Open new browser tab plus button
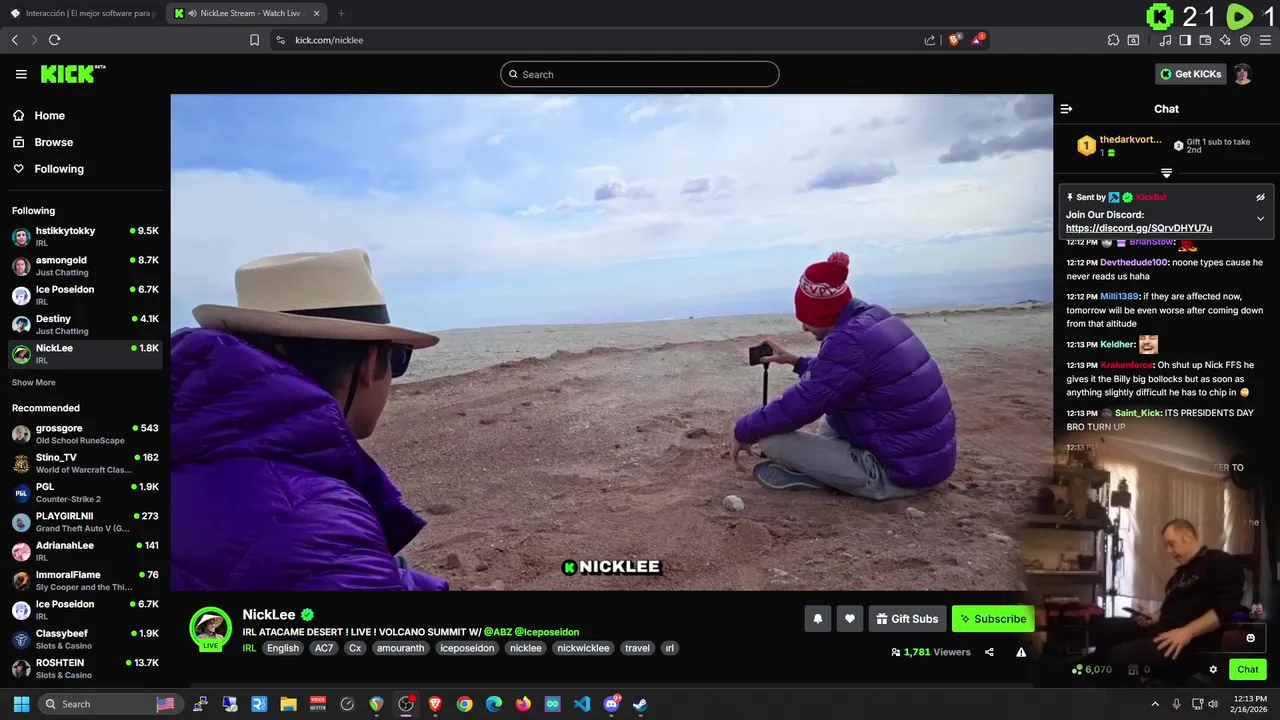 (x=341, y=13)
